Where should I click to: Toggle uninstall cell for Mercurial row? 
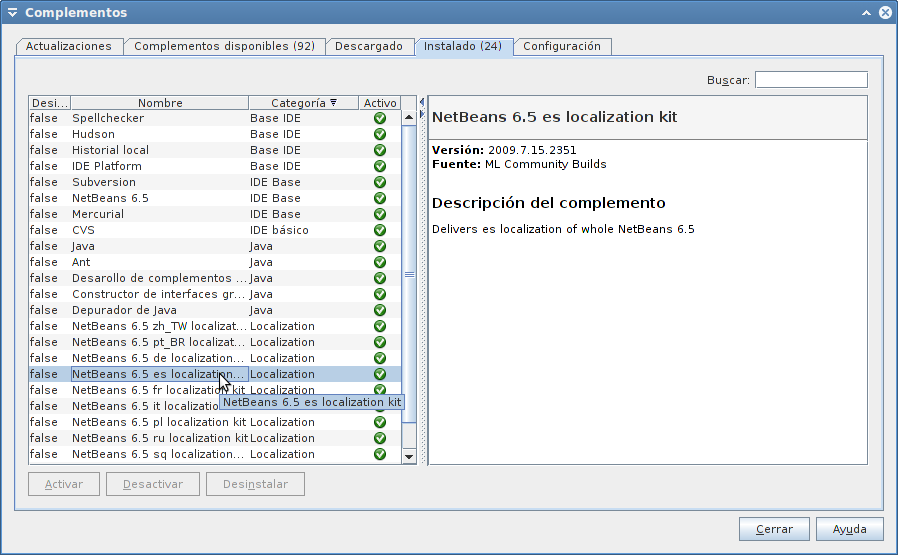(50, 214)
